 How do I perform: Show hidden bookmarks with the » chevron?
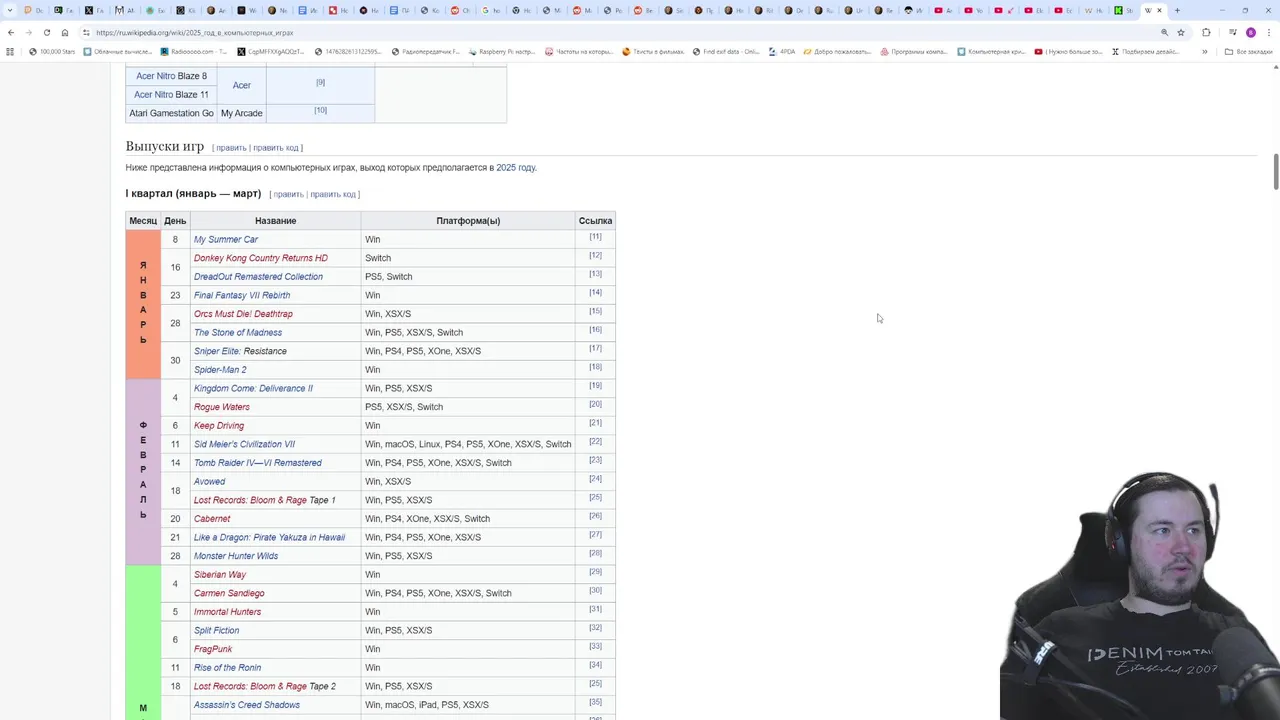point(1204,51)
